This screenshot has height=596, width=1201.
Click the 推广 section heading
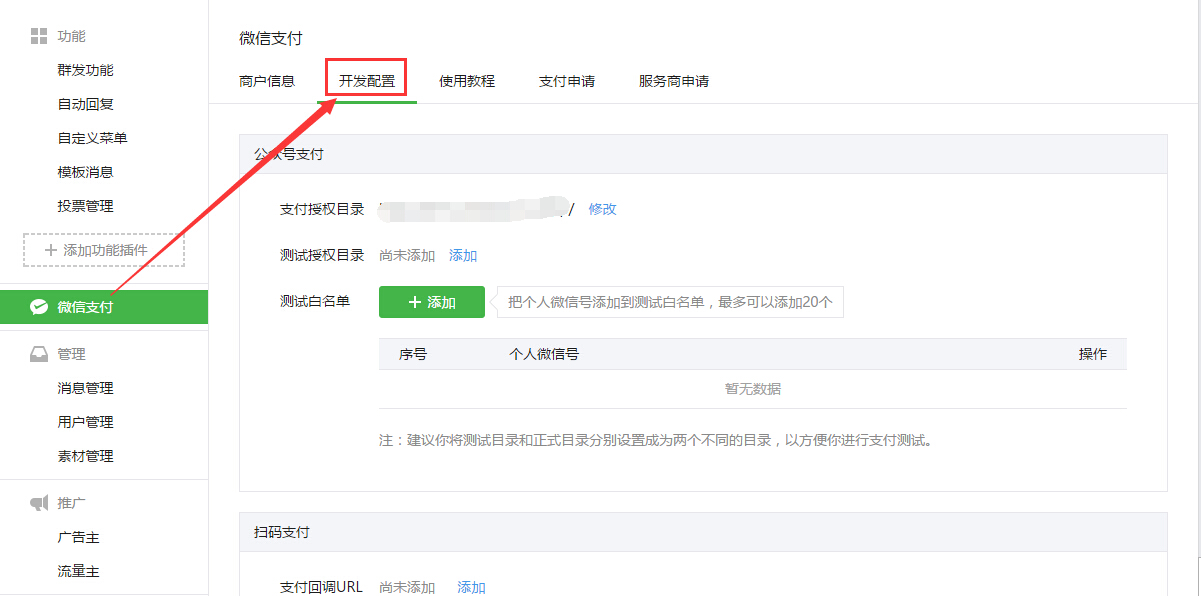72,503
